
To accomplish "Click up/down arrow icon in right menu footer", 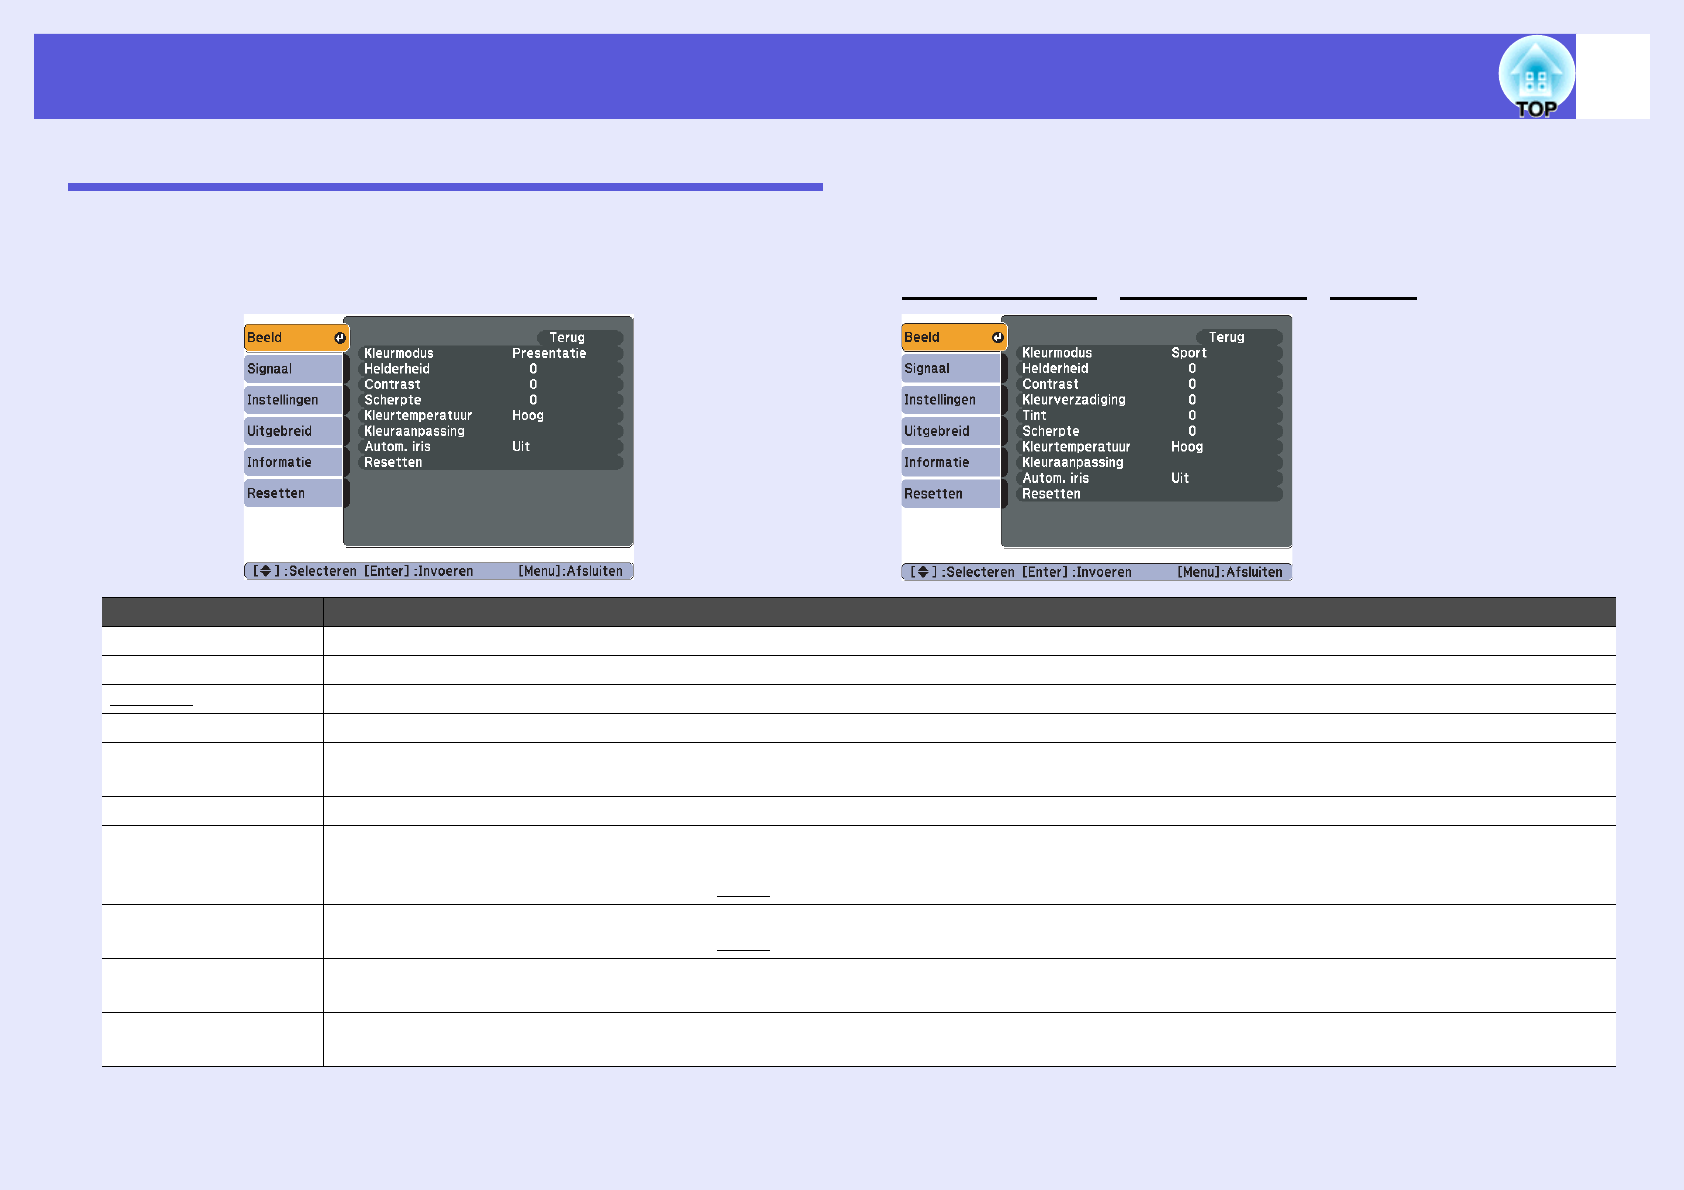I will coord(923,572).
